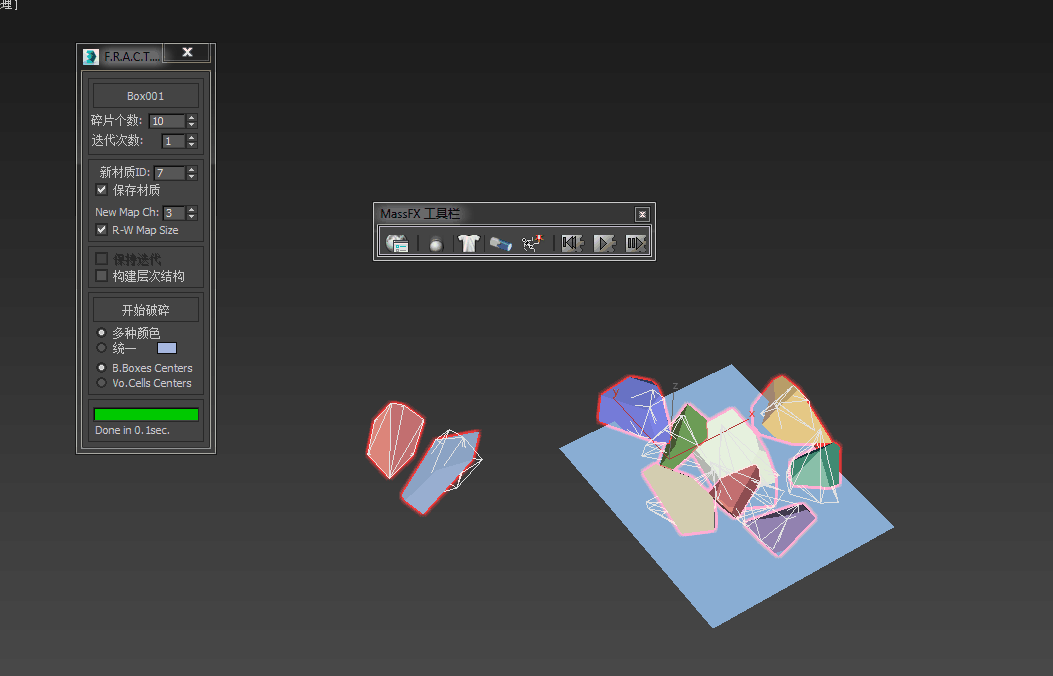Viewport: 1053px width, 676px height.
Task: Click the New Map Ch spinner arrows
Action: pyautogui.click(x=192, y=213)
